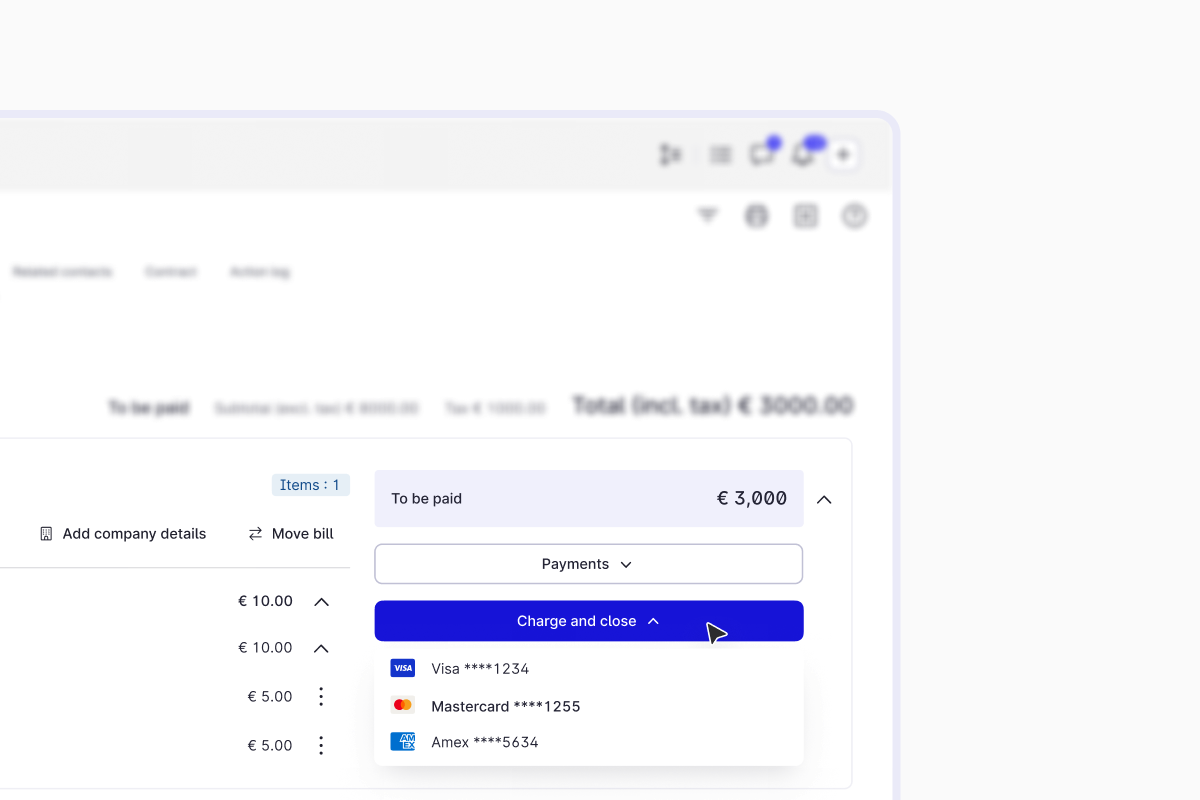This screenshot has width=1200, height=800.
Task: Open the list view icon in header
Action: (x=720, y=155)
